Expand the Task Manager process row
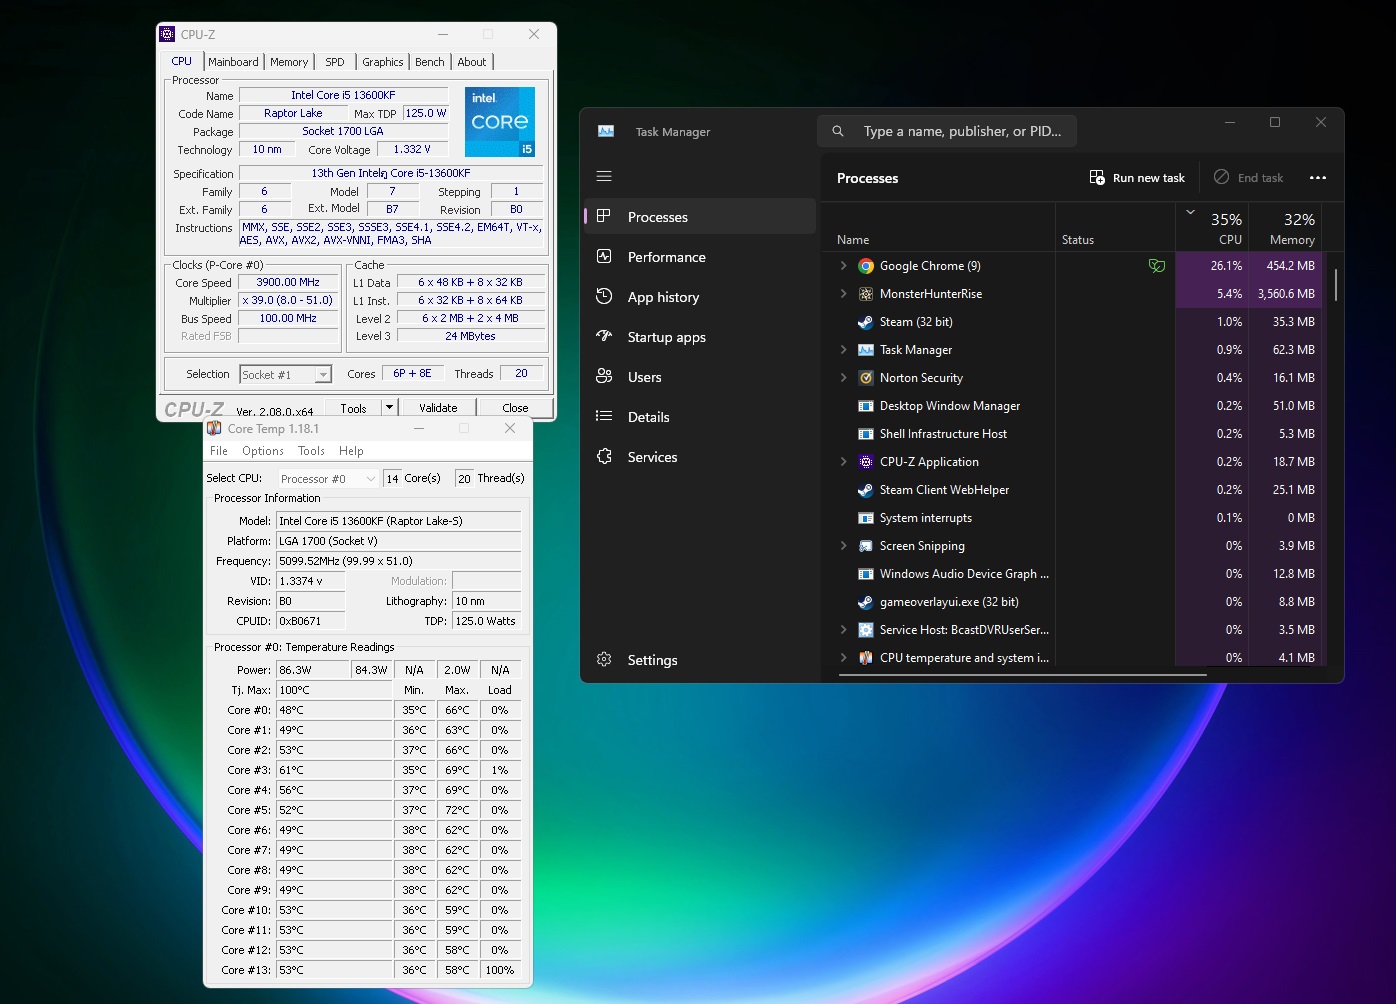The height and width of the screenshot is (1004, 1396). point(843,350)
